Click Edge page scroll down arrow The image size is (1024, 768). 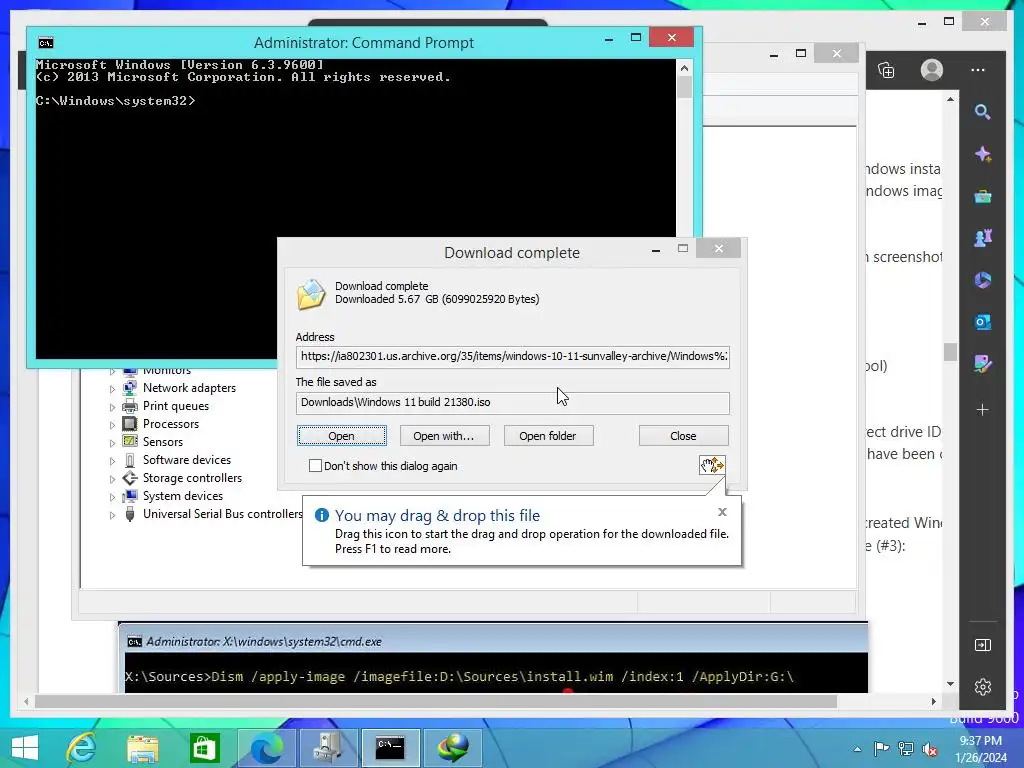pyautogui.click(x=950, y=684)
